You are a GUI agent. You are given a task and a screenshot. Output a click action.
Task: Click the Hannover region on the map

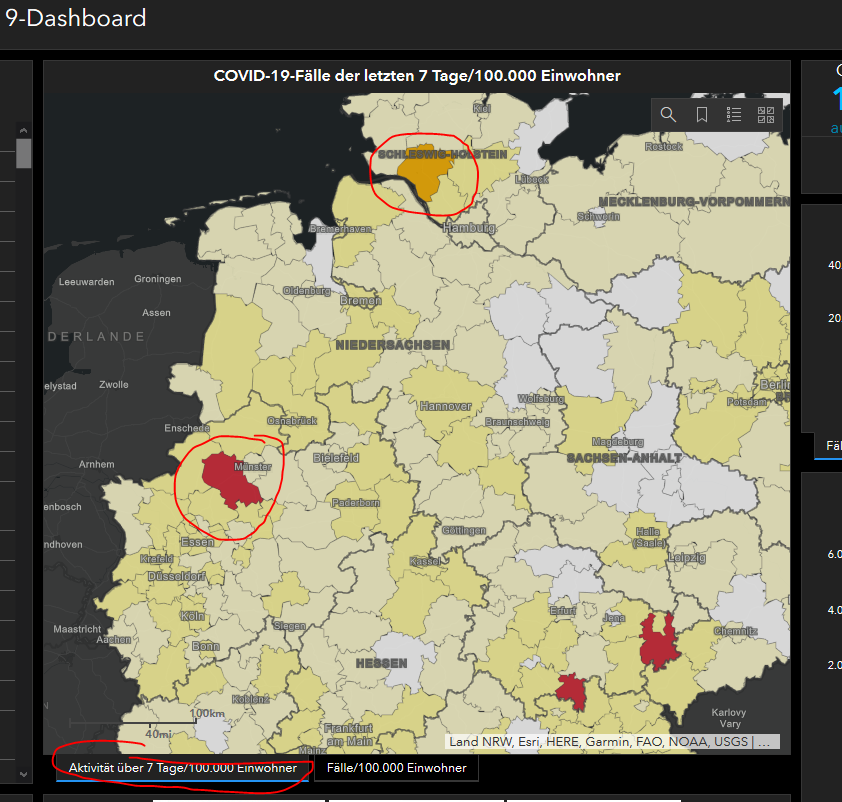pos(445,407)
